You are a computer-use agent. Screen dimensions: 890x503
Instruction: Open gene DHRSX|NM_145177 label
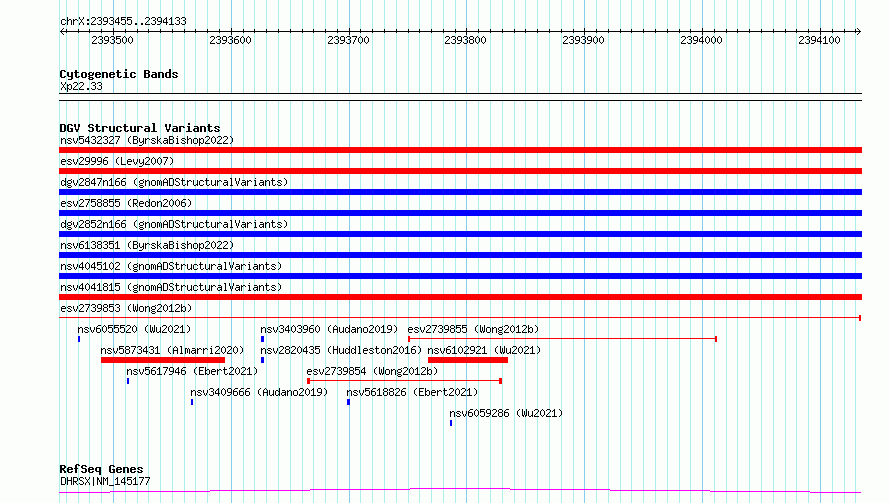coord(105,481)
